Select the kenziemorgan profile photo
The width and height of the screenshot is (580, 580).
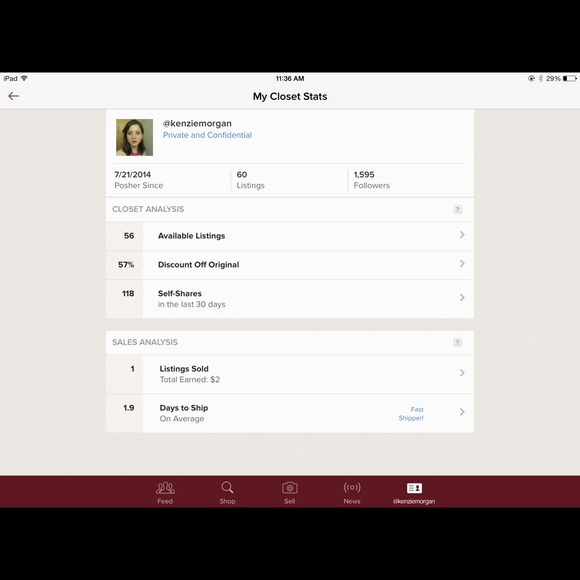coord(134,137)
